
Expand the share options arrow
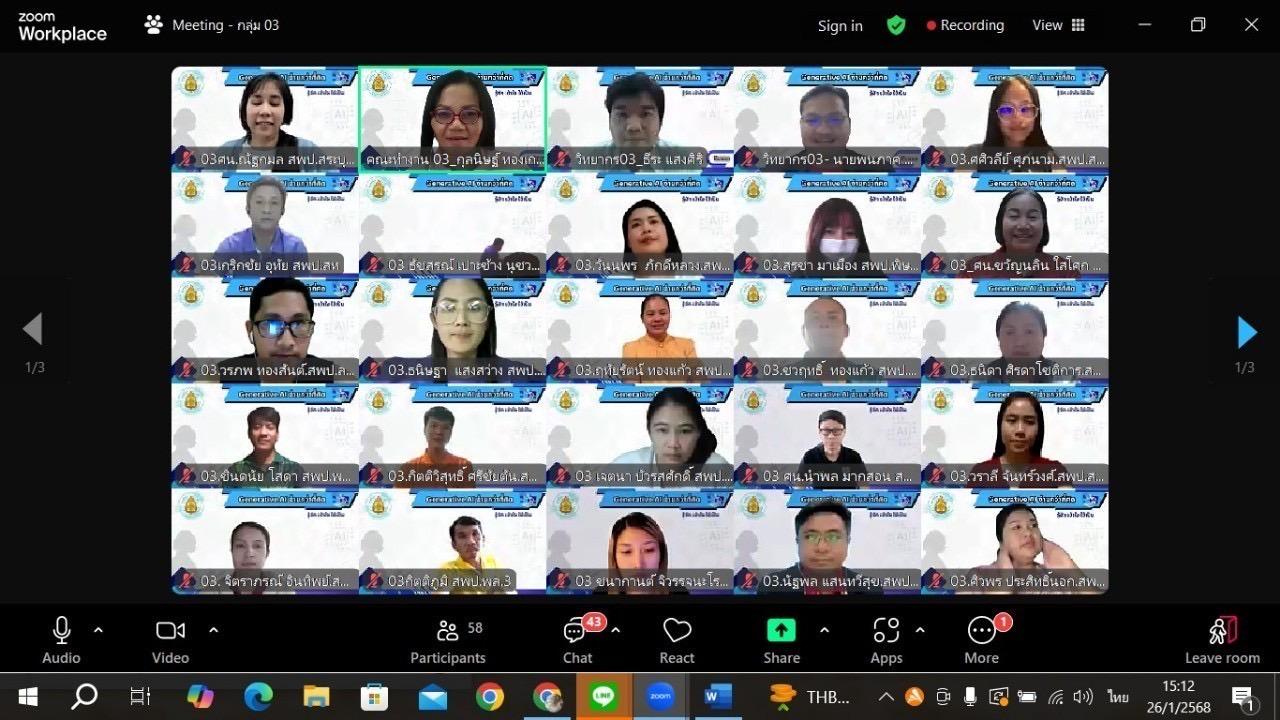pos(824,630)
